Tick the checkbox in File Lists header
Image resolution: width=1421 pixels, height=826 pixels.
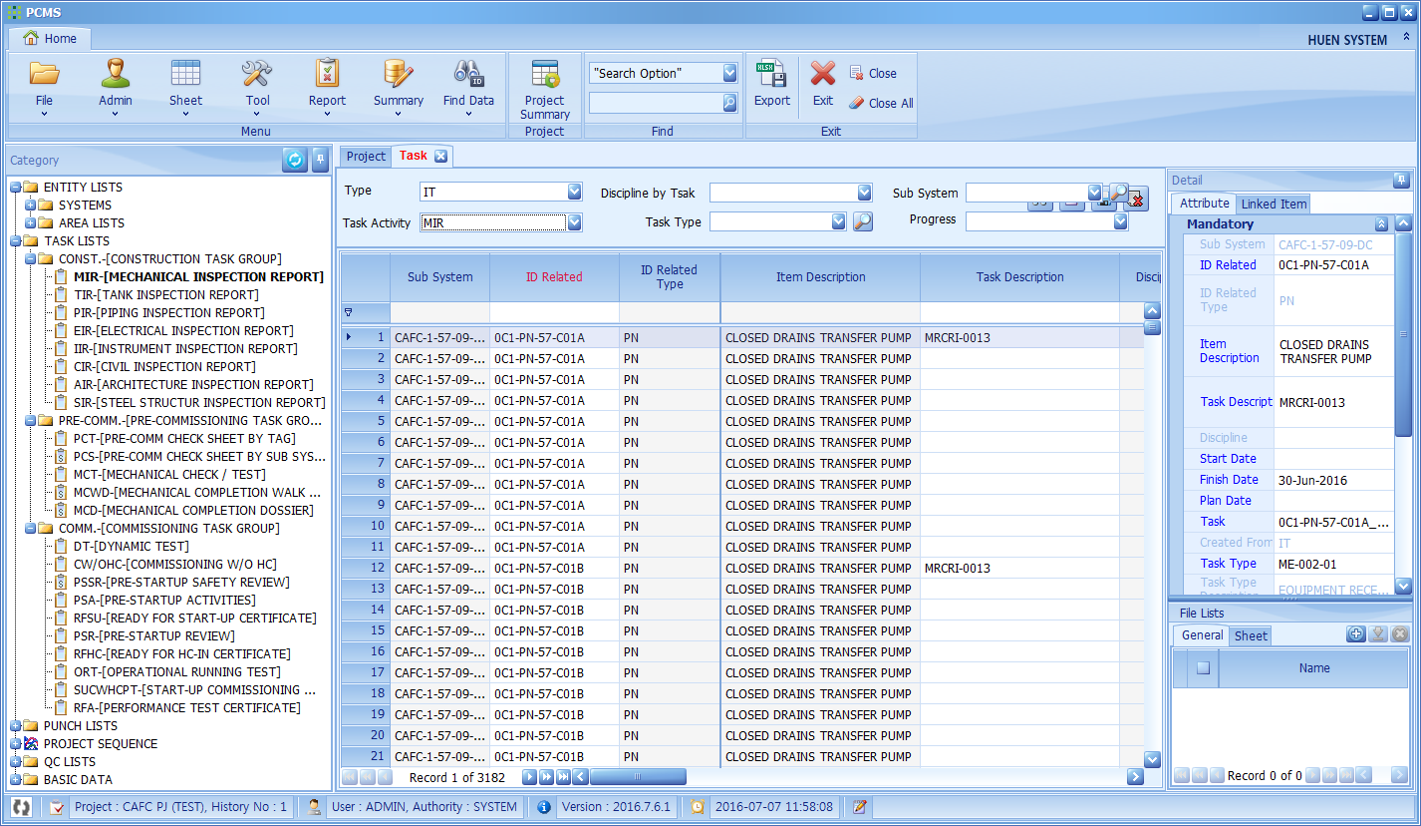(1203, 668)
